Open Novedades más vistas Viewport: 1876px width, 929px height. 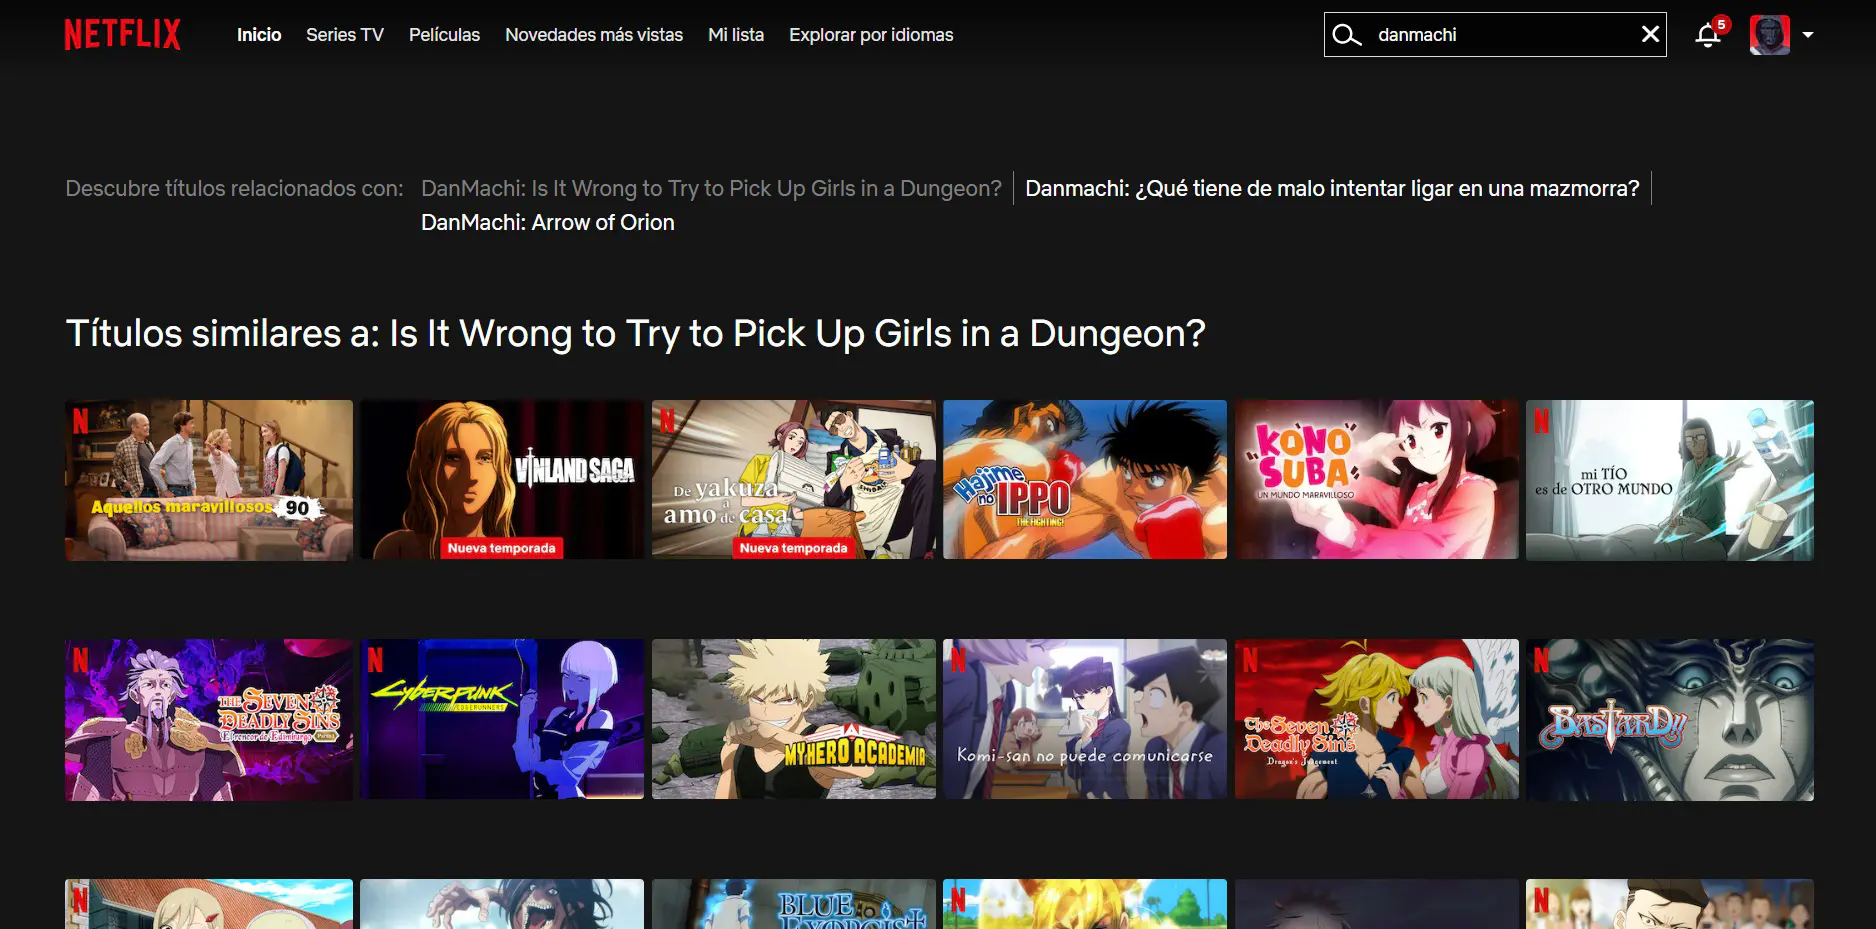click(x=594, y=35)
